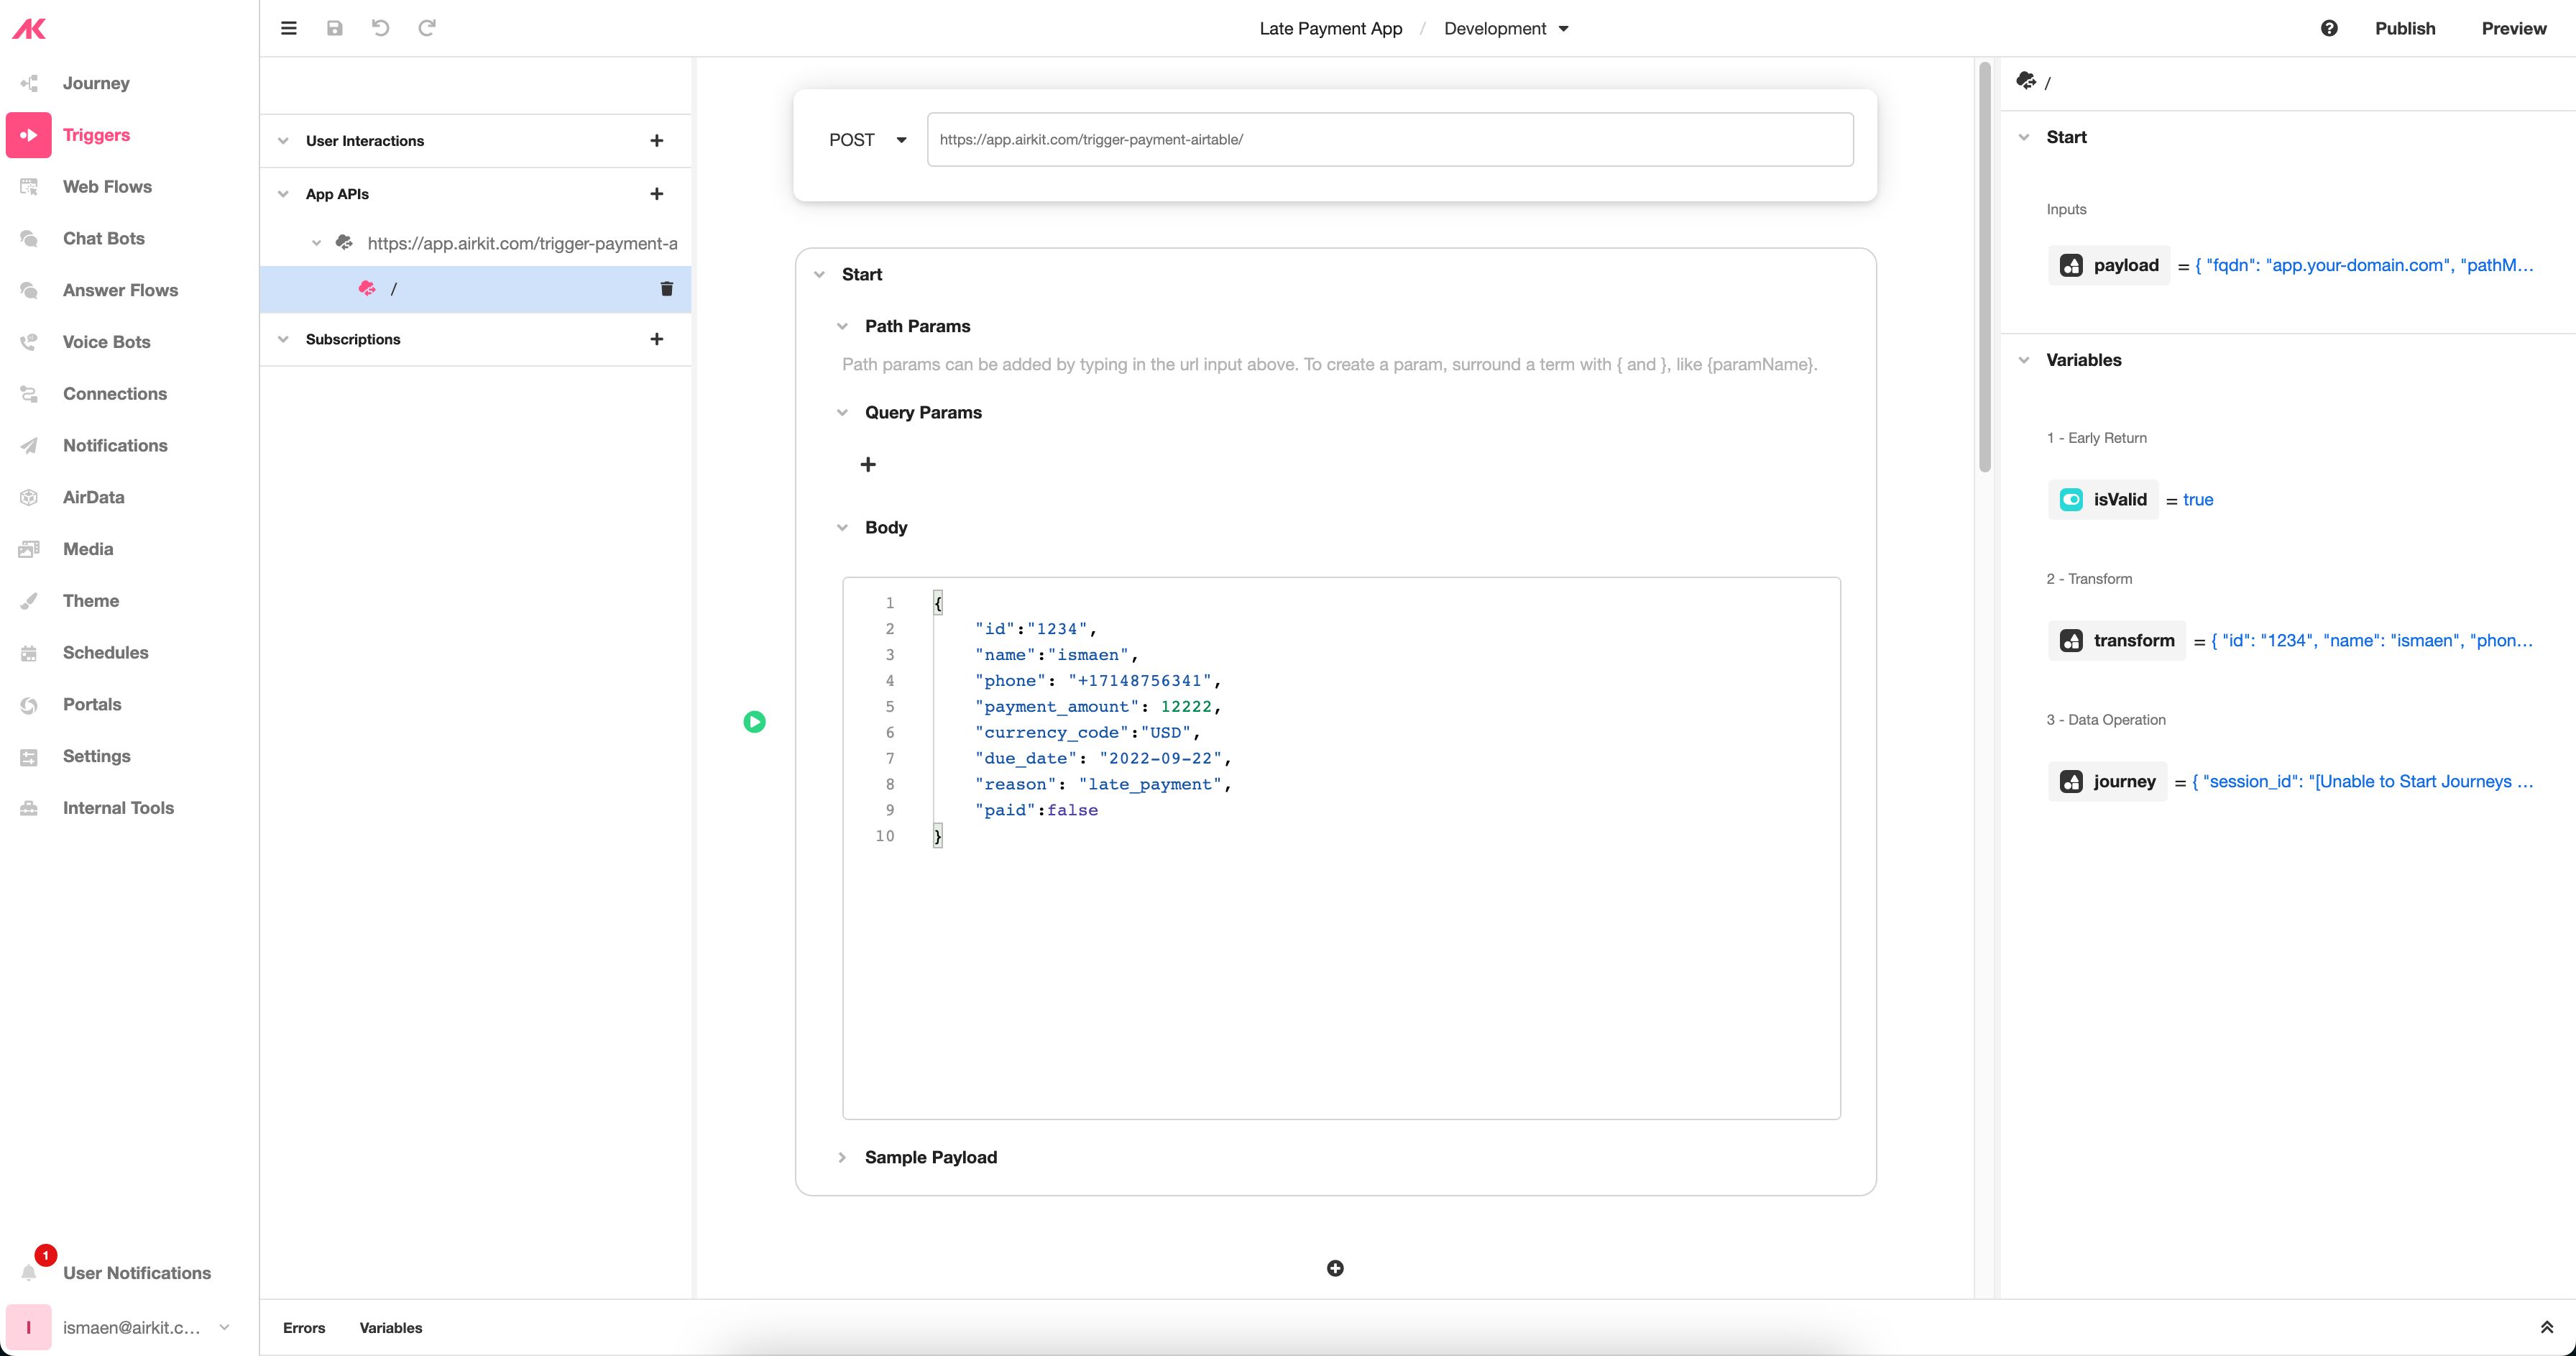This screenshot has width=2576, height=1356.
Task: Collapse the Start card in editor
Action: click(x=819, y=274)
